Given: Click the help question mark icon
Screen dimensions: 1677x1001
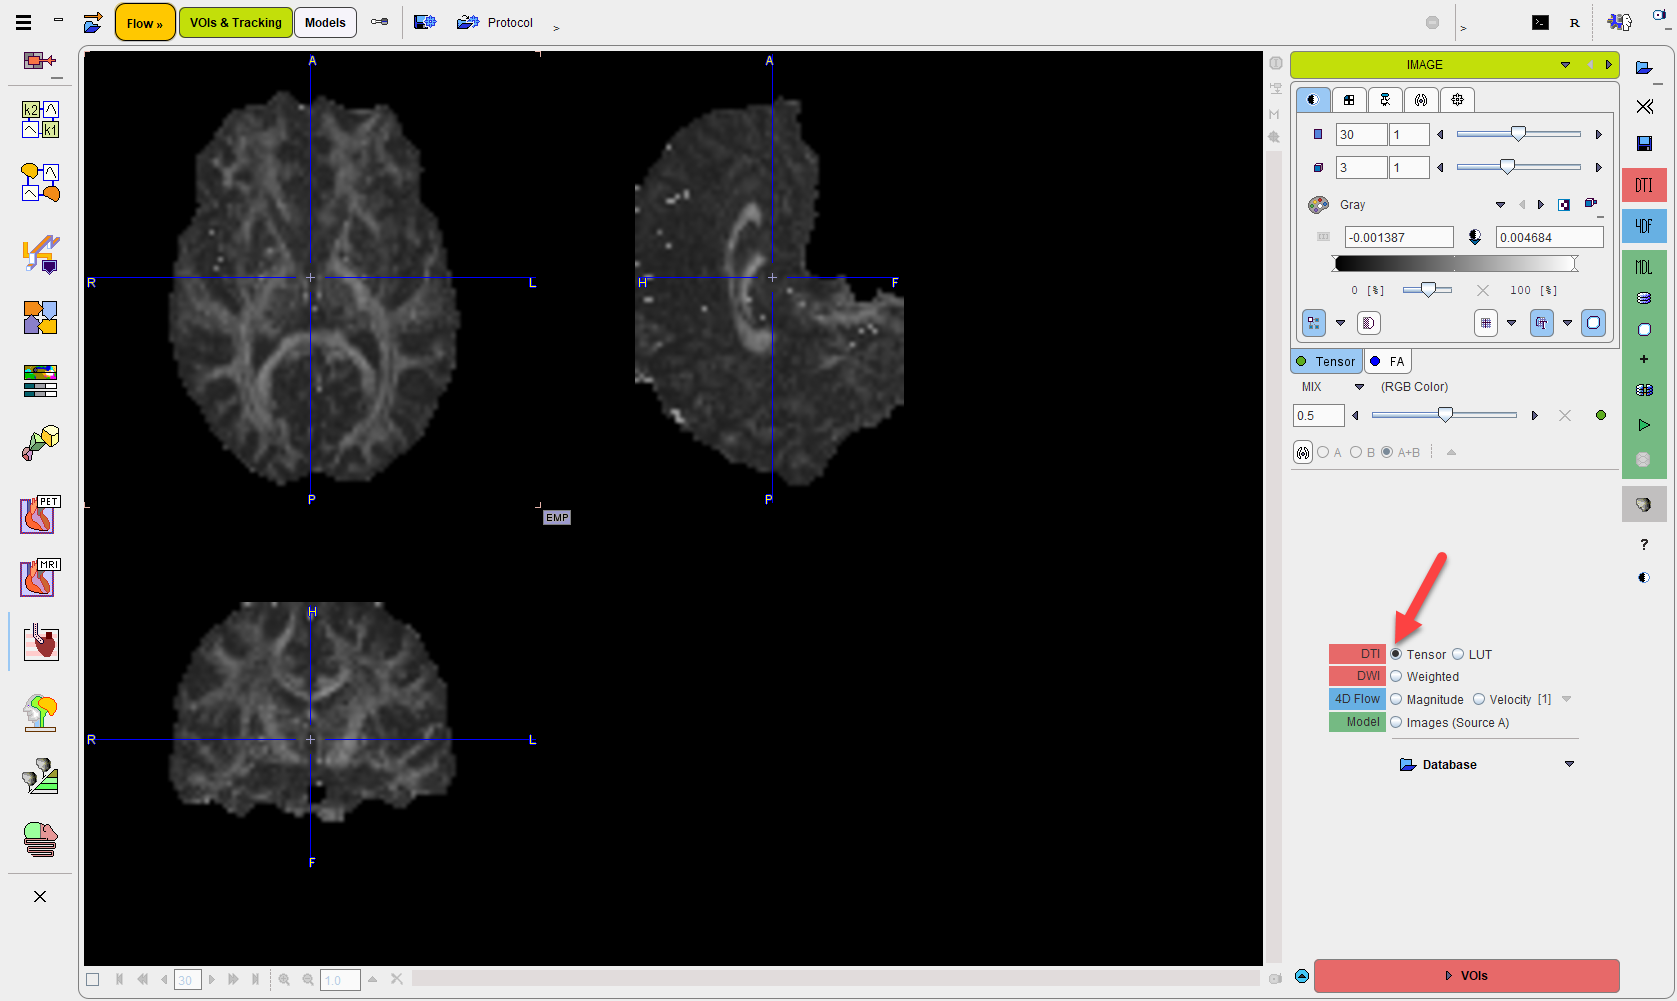Looking at the screenshot, I should [1644, 545].
